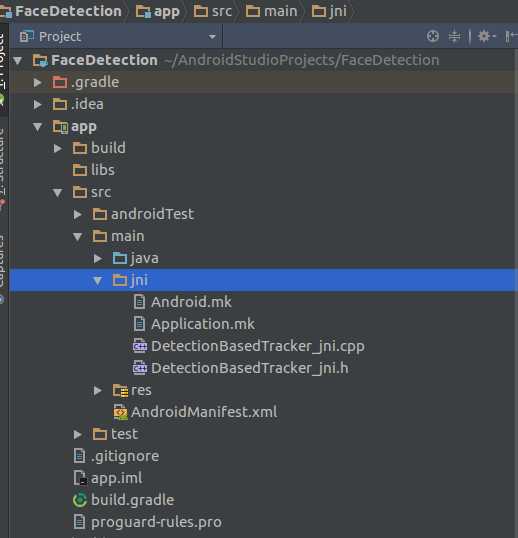Click the AndroidManifest.xml file icon
This screenshot has height=538, width=518.
[120, 412]
